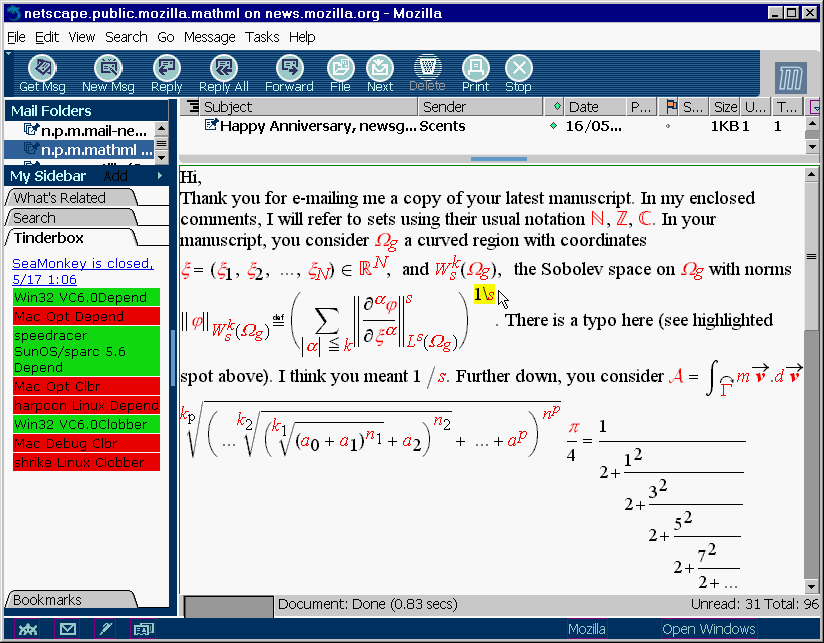Select the n.p.m.mathml newsgroup folder
This screenshot has height=643, width=824.
pyautogui.click(x=80, y=150)
